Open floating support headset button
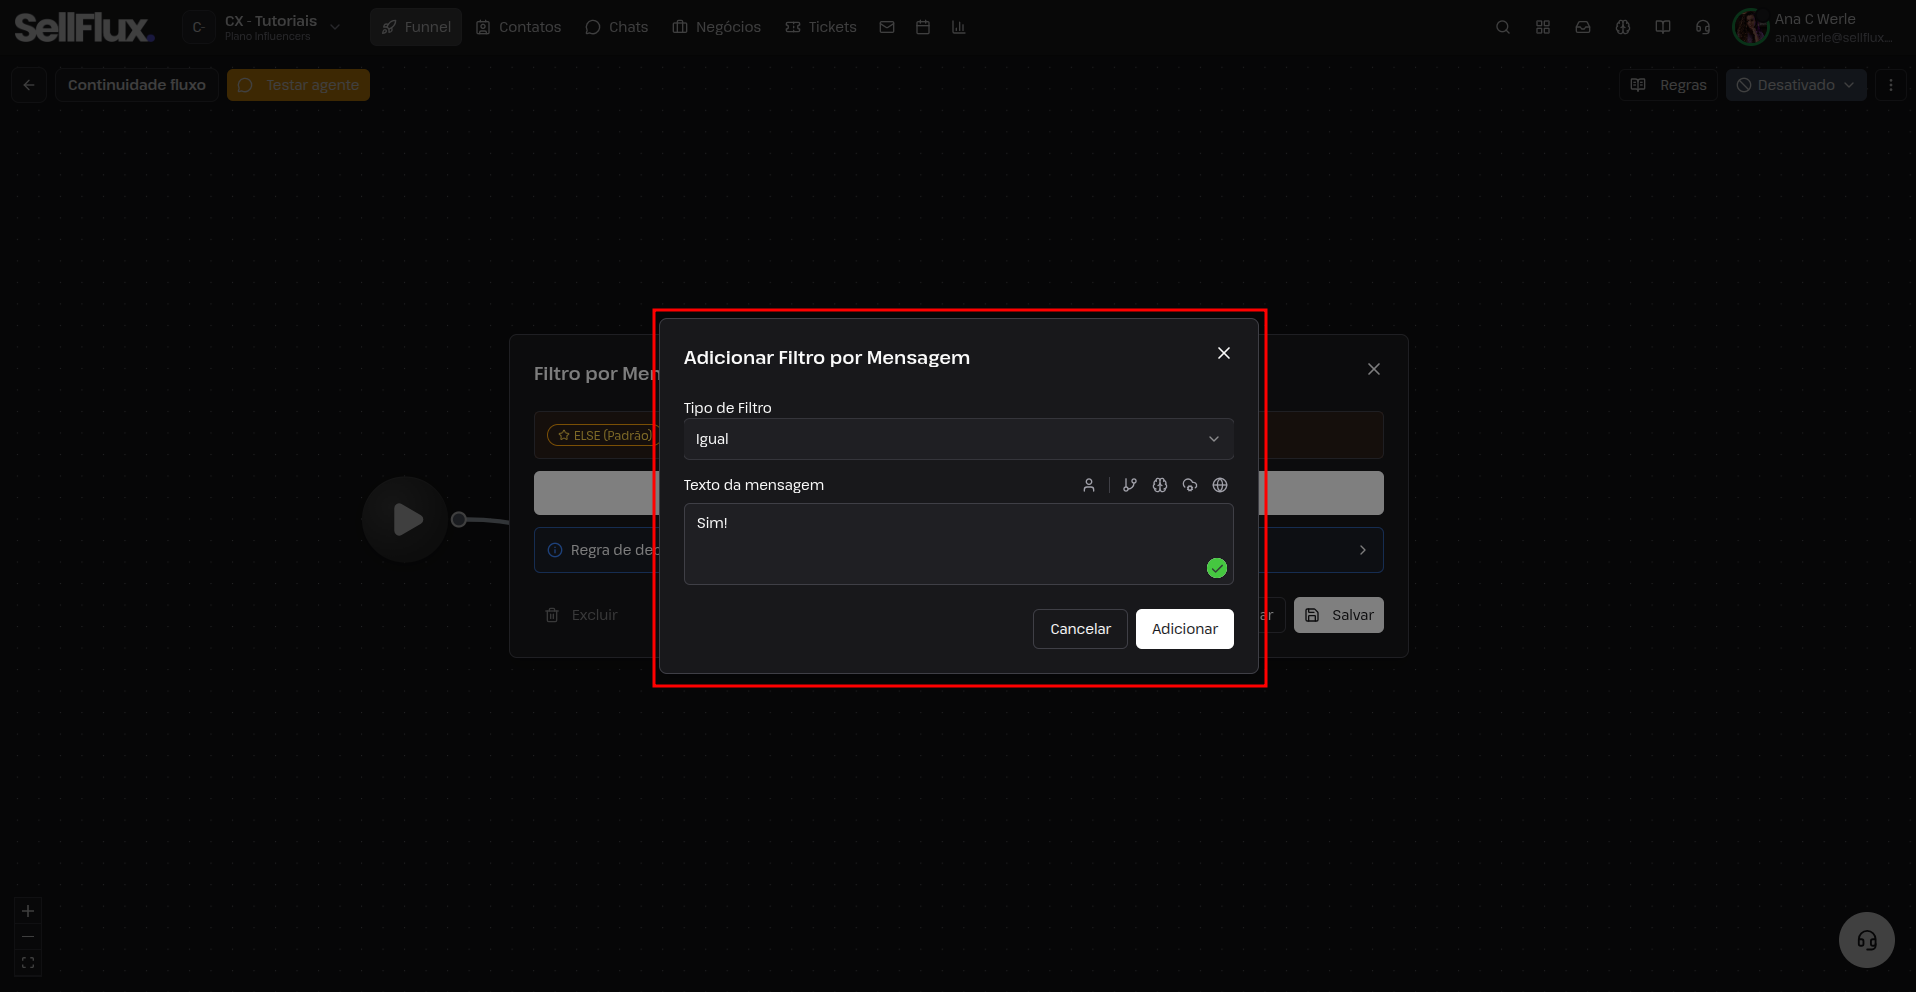1916x992 pixels. point(1867,940)
